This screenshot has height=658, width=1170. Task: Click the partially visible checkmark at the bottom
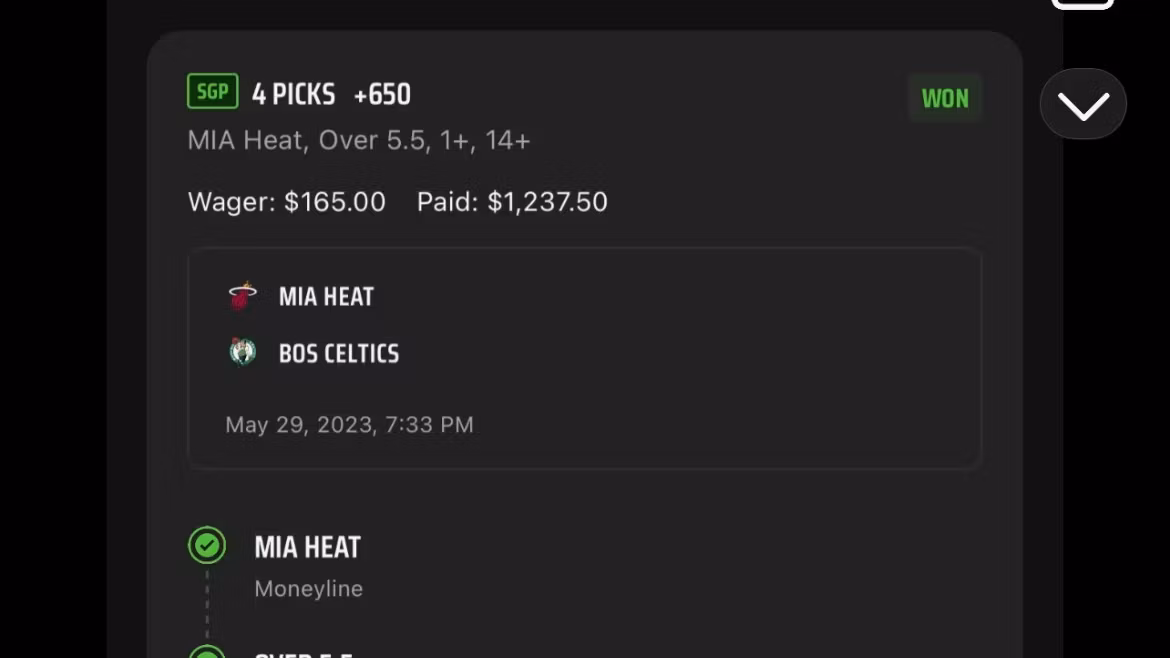207,652
